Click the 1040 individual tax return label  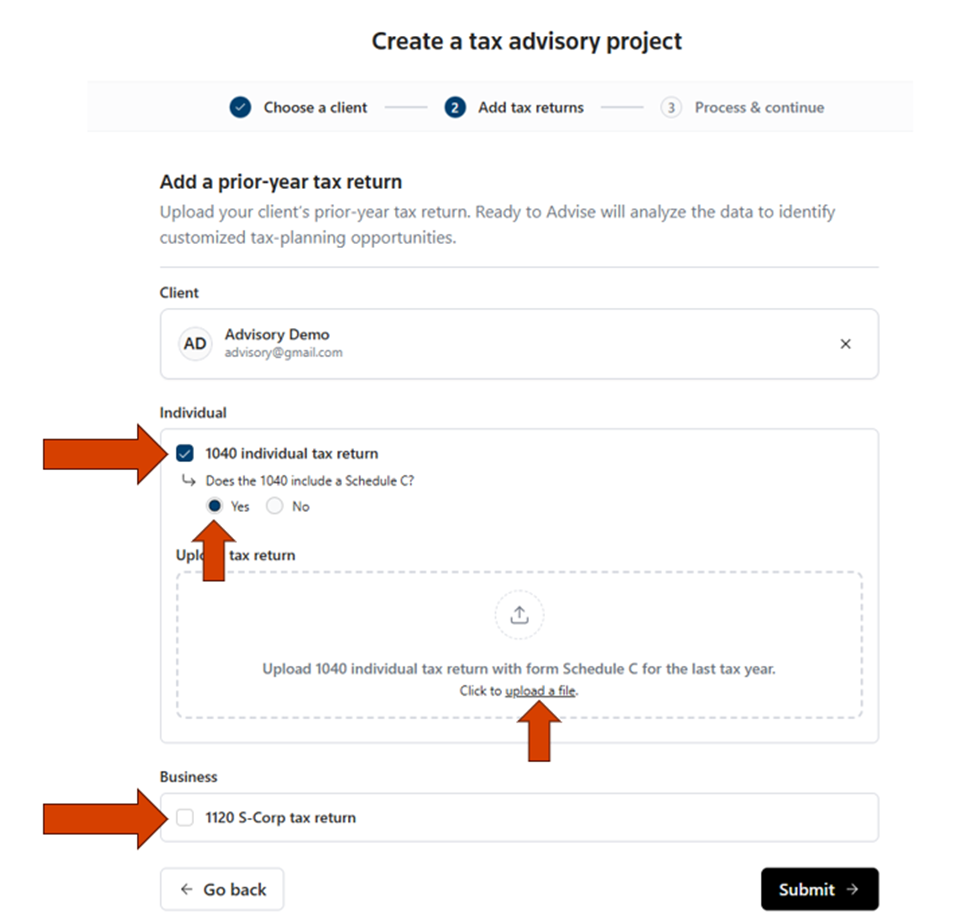coord(291,454)
